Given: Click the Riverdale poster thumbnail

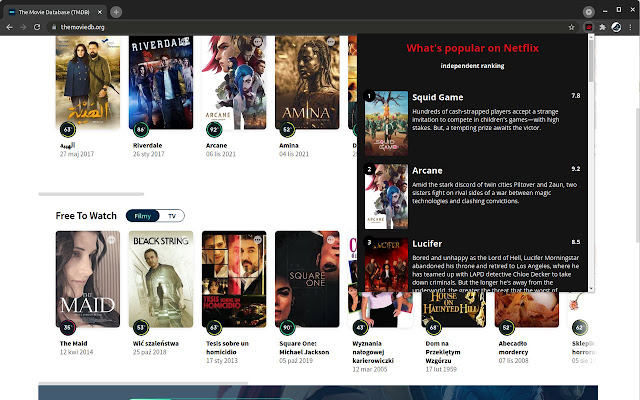Looking at the screenshot, I should 161,82.
